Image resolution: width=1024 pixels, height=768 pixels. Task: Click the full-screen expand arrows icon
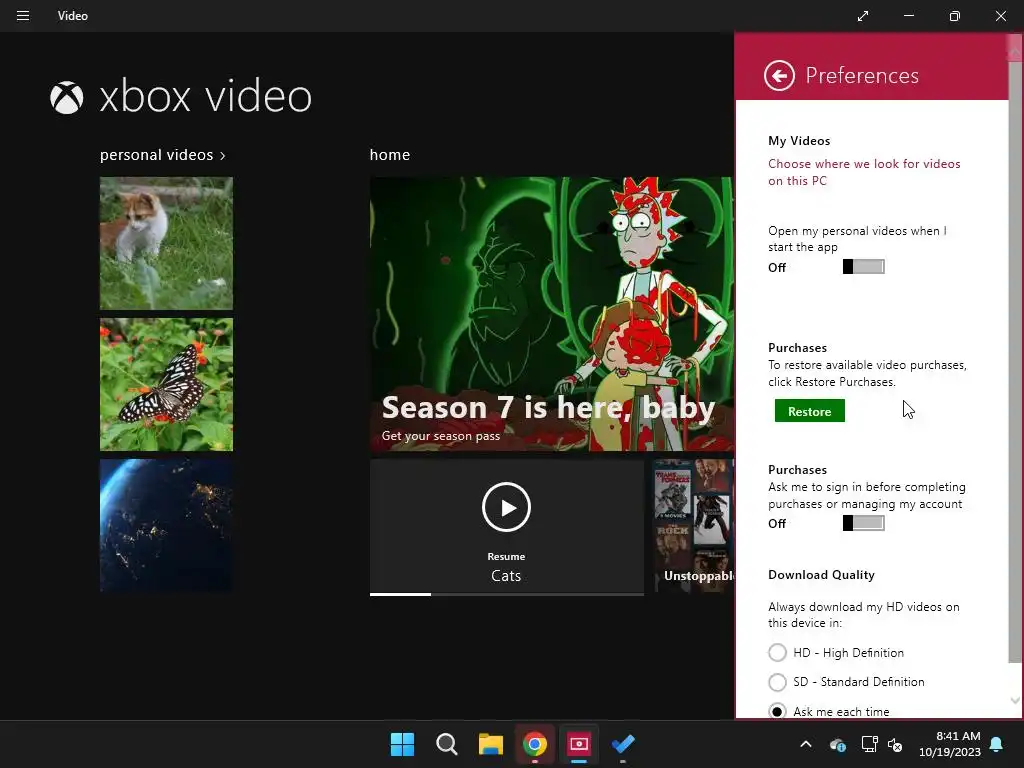click(863, 16)
